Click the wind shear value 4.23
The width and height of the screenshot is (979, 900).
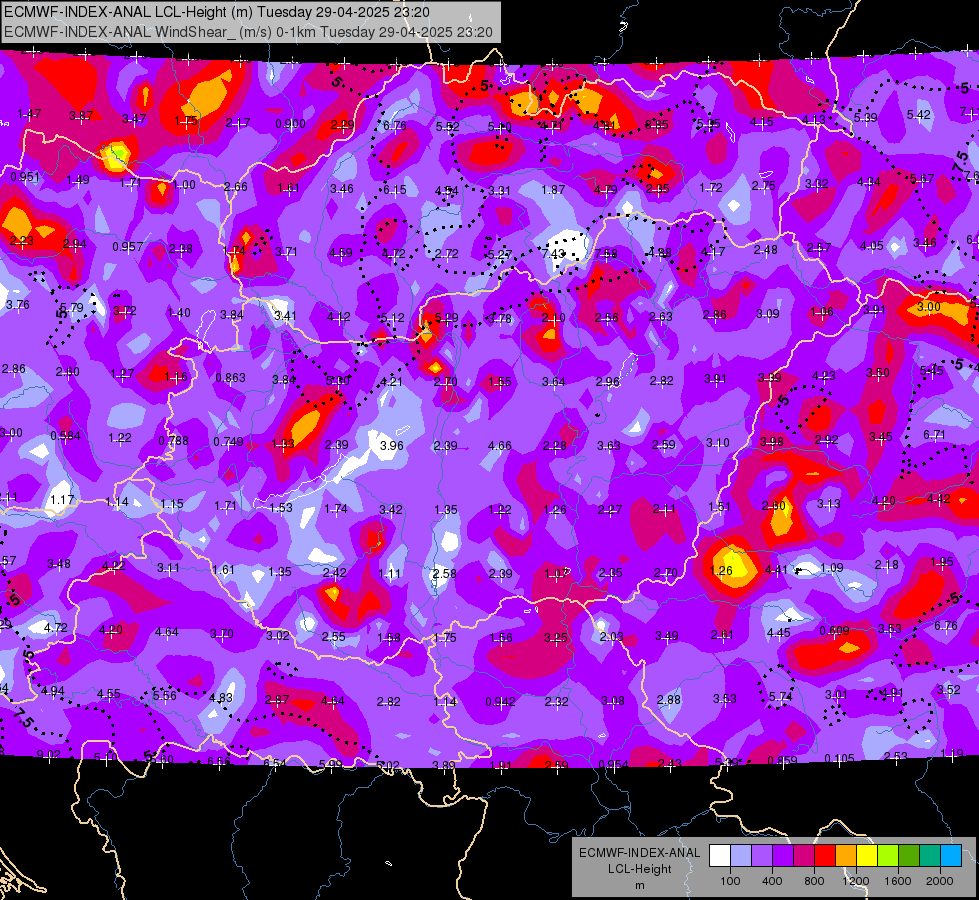click(x=824, y=375)
